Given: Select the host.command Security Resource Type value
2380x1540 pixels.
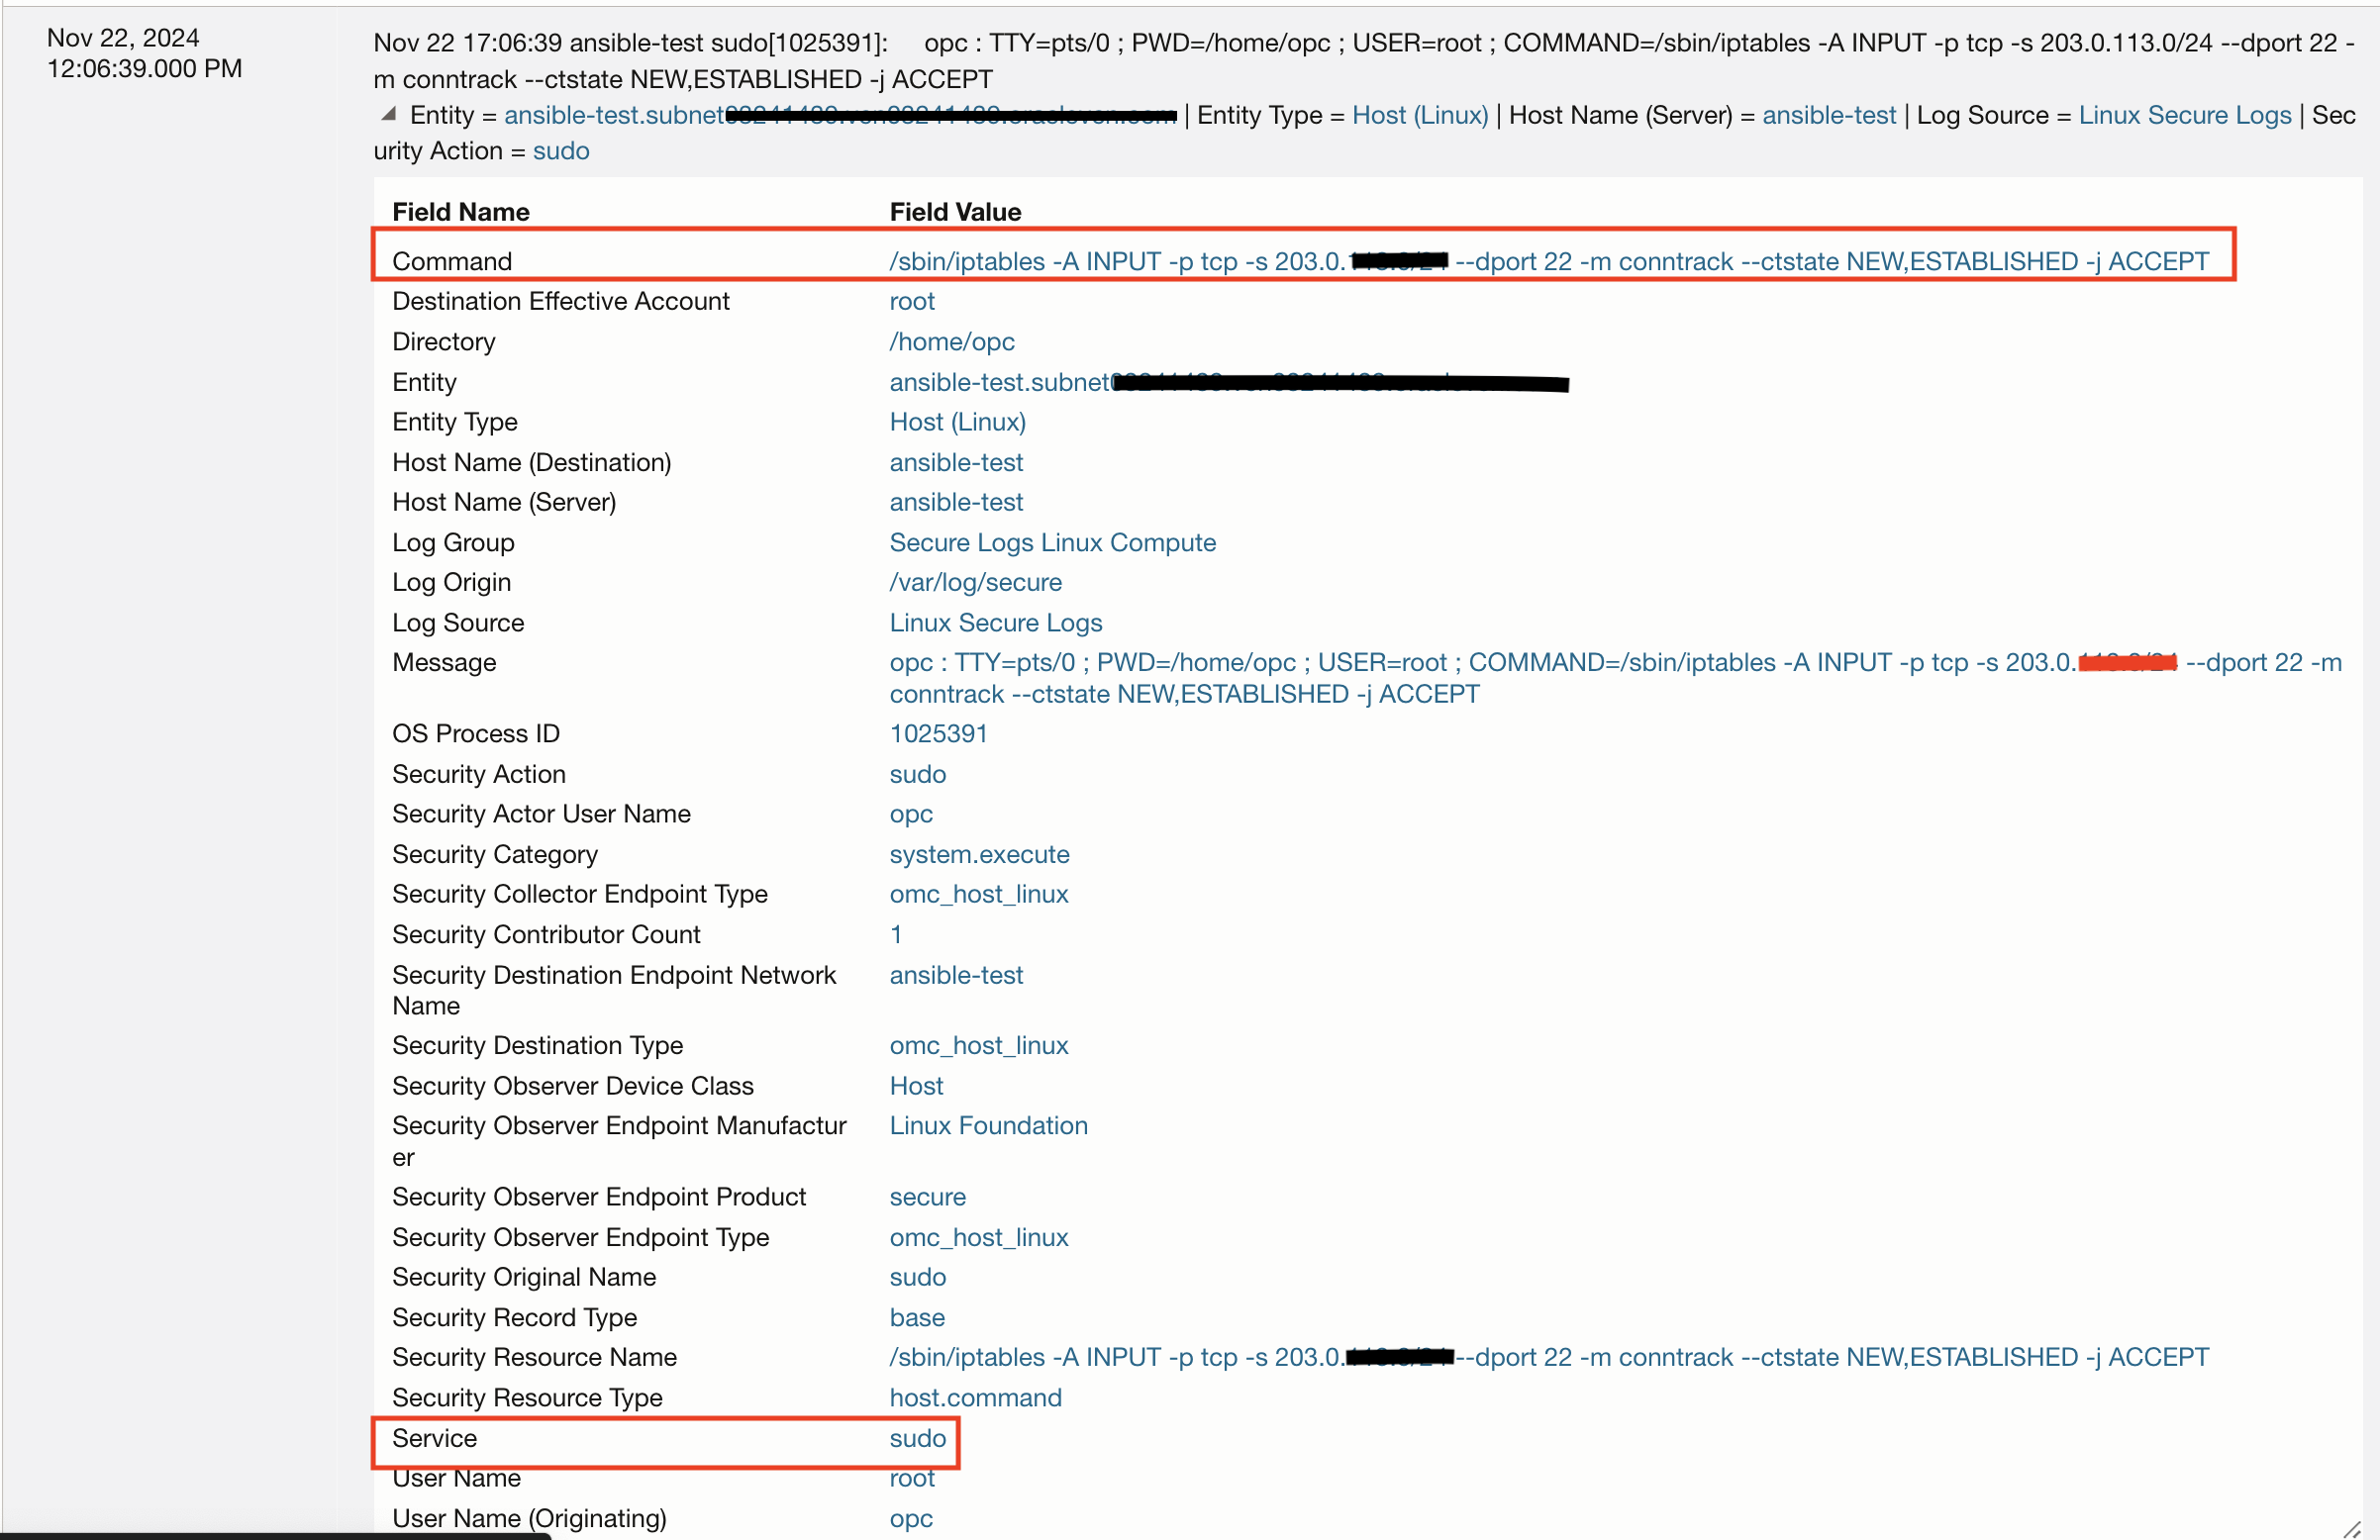Looking at the screenshot, I should click(x=975, y=1397).
